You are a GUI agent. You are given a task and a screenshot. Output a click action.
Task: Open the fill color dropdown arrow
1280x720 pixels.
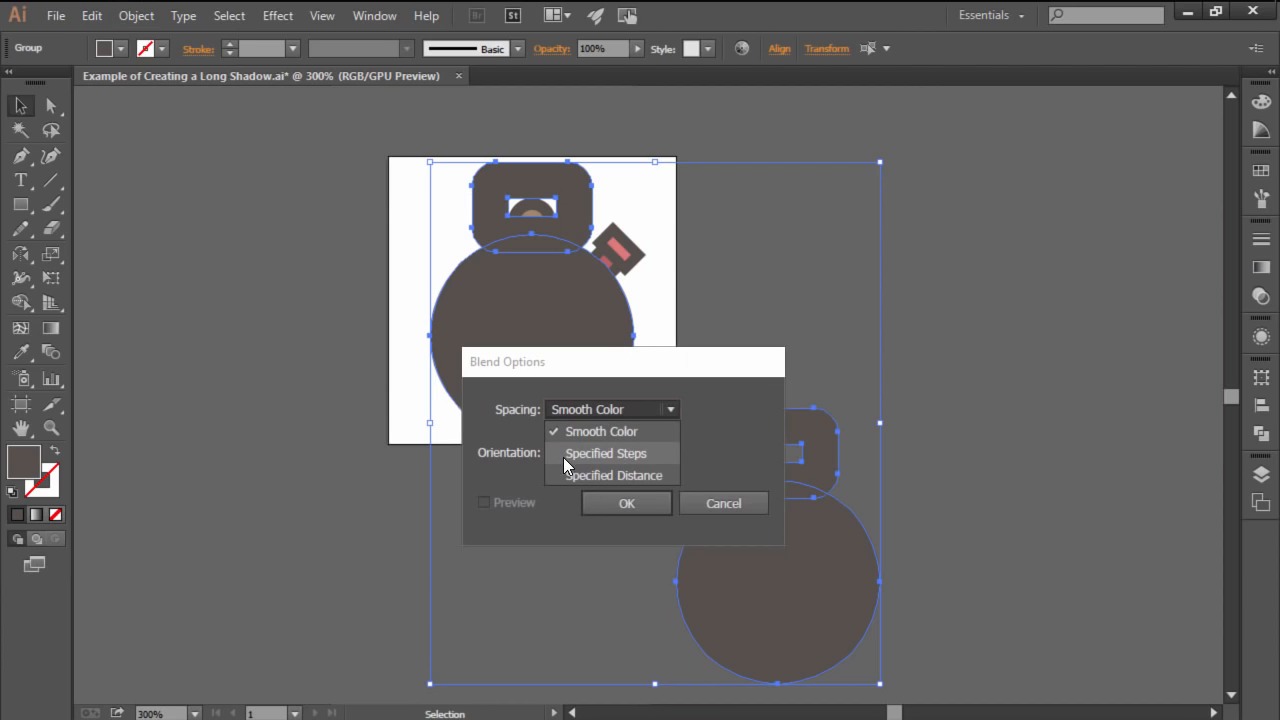pyautogui.click(x=121, y=48)
